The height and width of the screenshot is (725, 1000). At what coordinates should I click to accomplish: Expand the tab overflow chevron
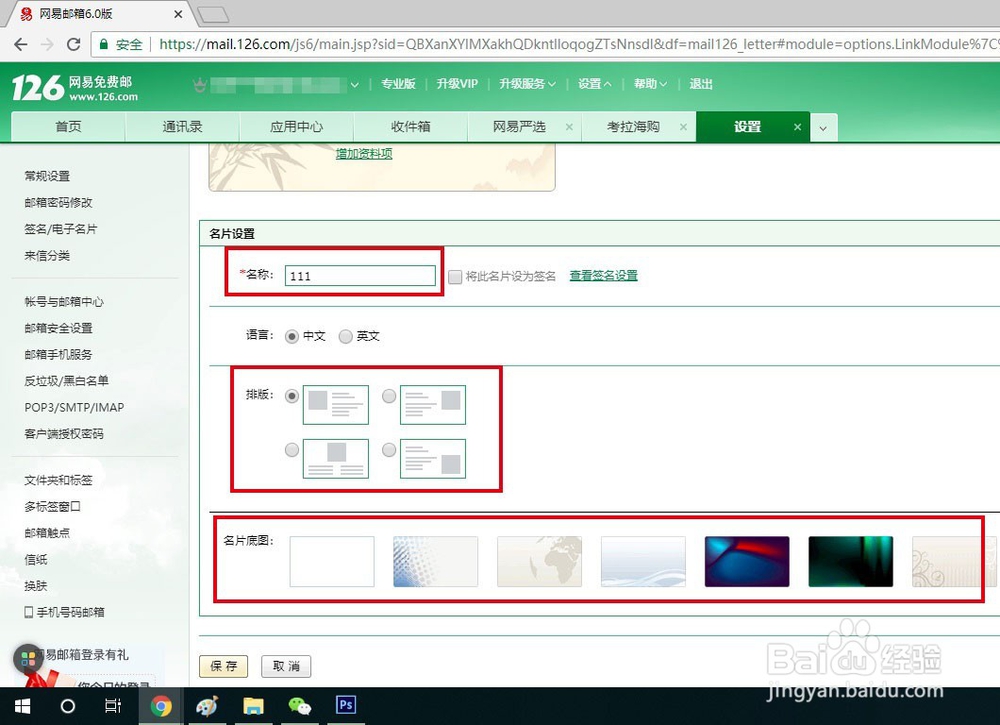[x=823, y=128]
